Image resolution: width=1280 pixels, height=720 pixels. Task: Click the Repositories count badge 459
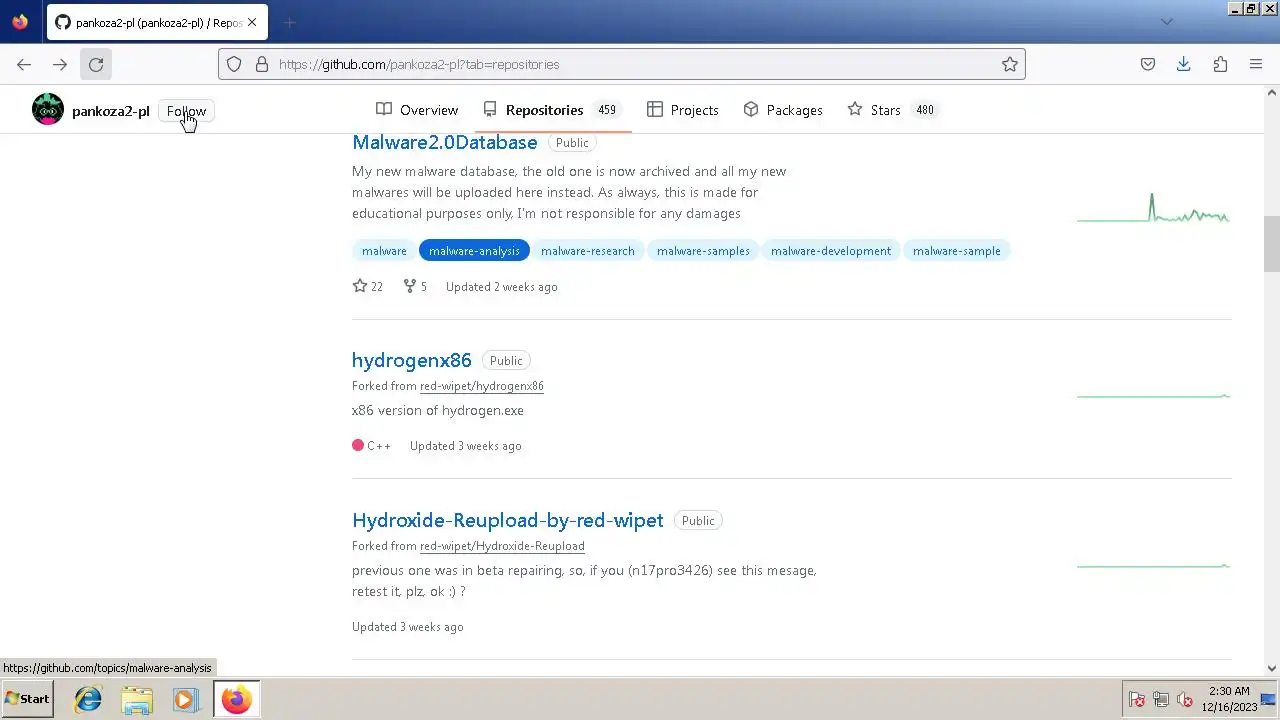click(x=607, y=110)
